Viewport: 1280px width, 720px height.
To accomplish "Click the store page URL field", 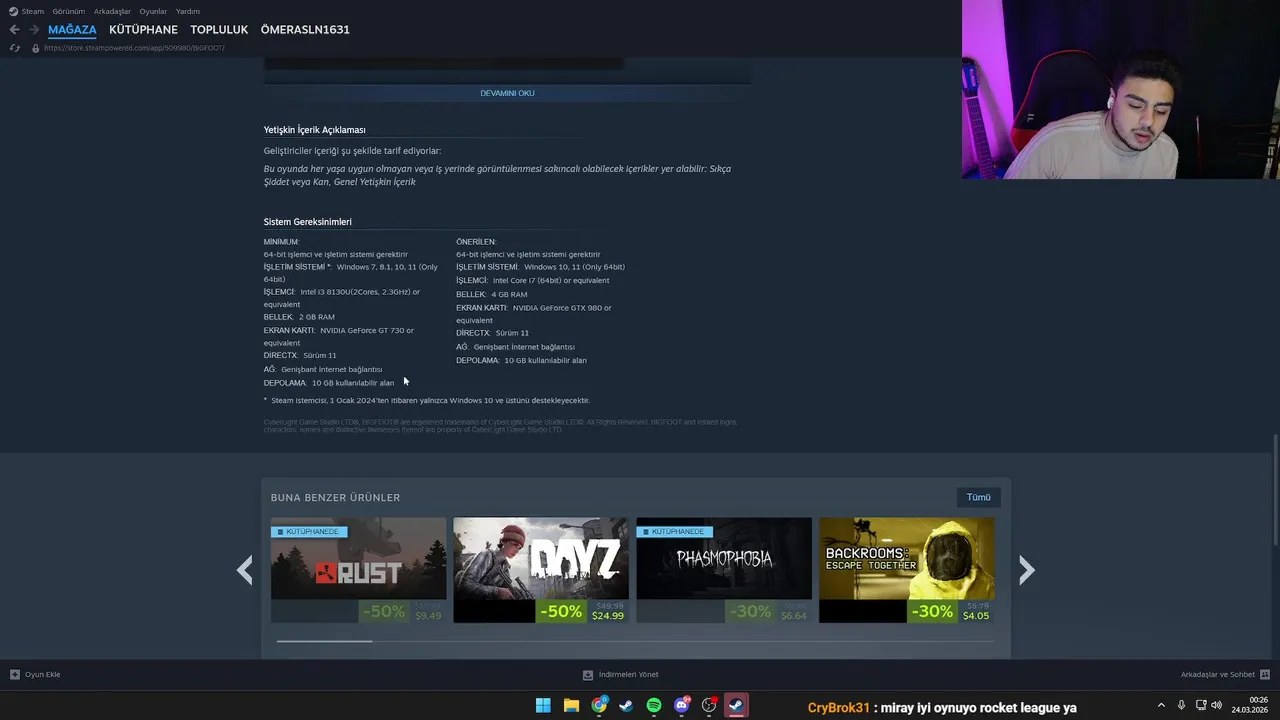I will point(134,48).
